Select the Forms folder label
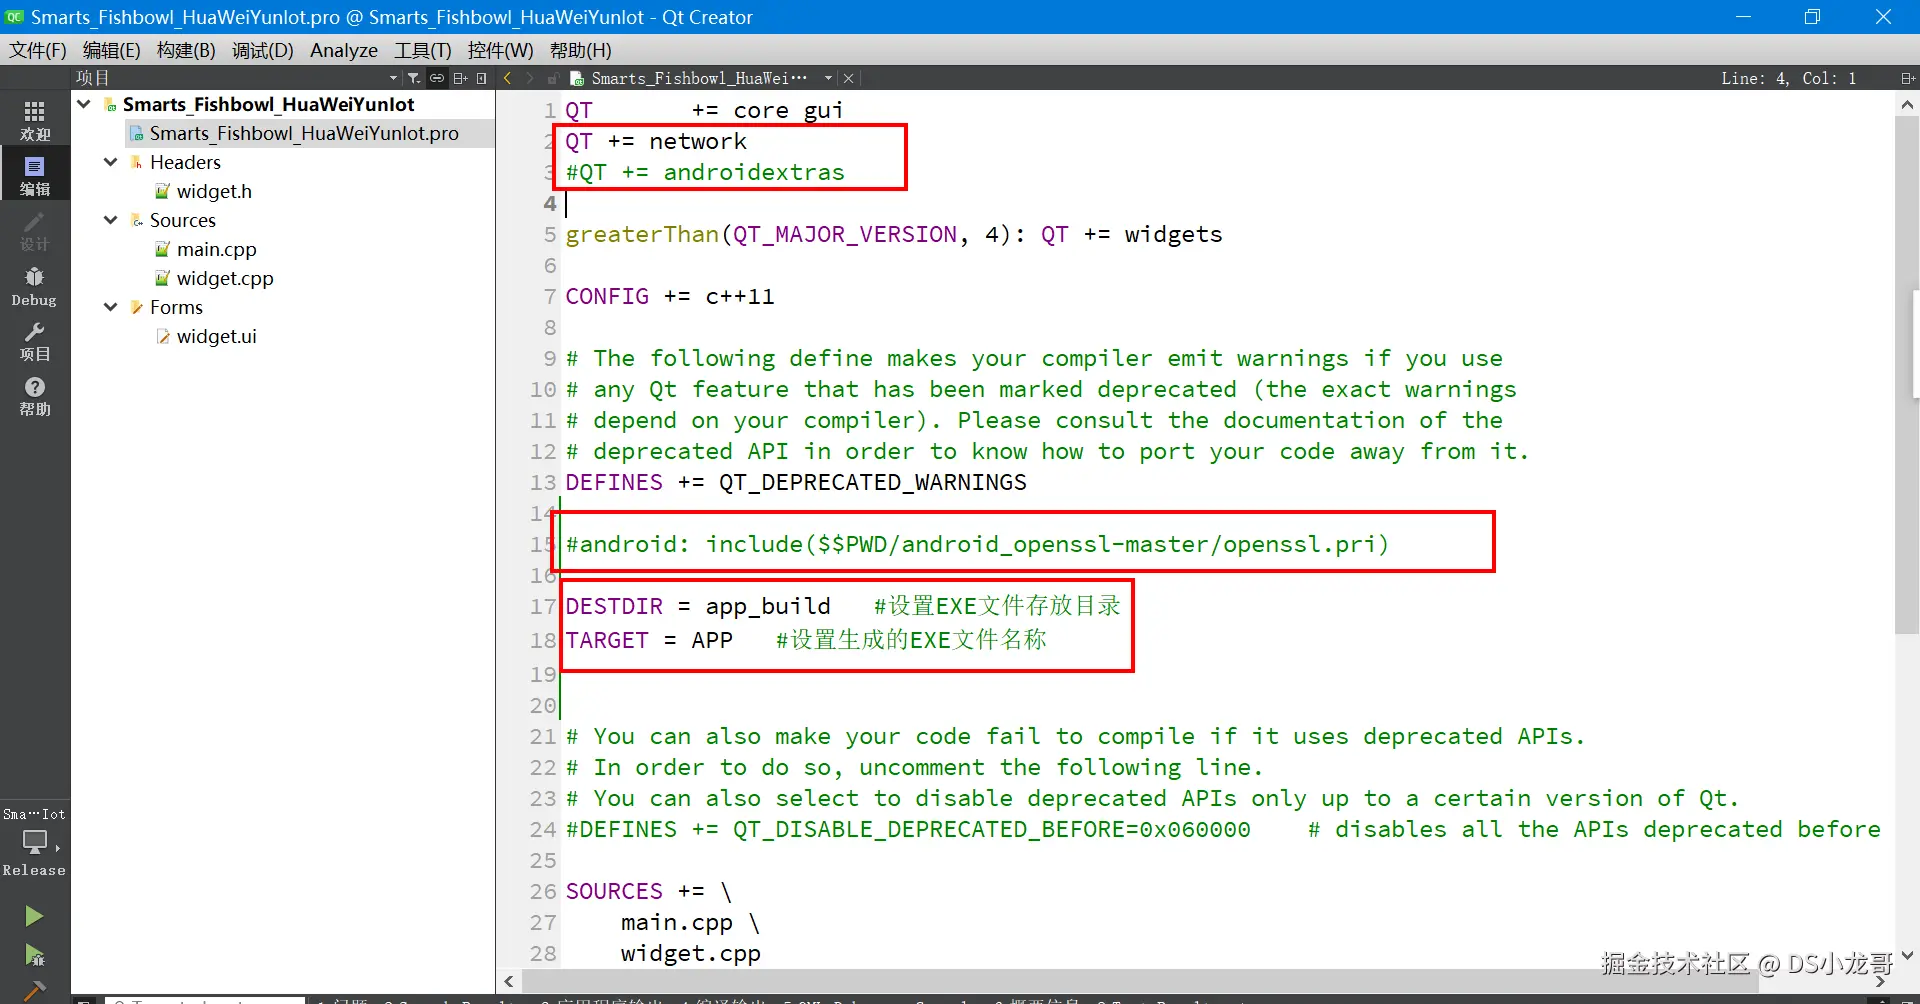Image resolution: width=1920 pixels, height=1004 pixels. 176,307
